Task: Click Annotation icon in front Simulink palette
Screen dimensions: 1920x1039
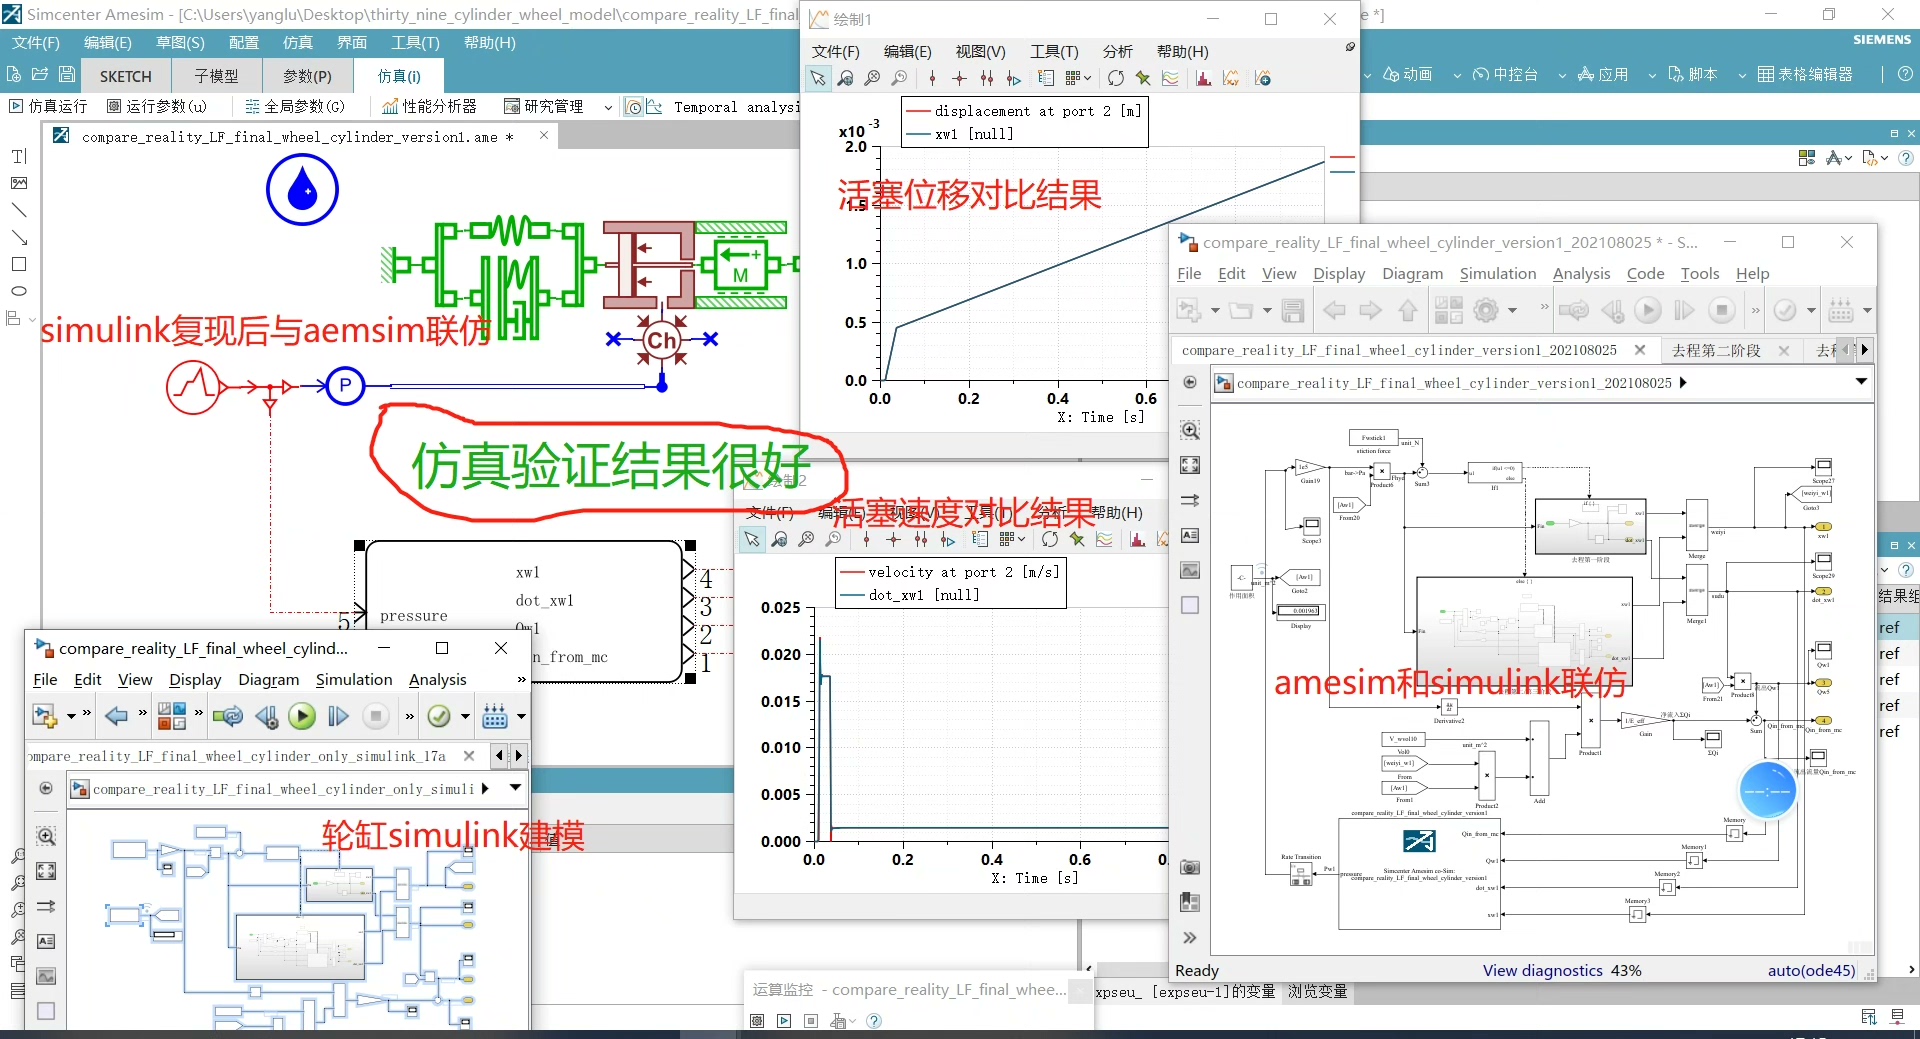Action: pyautogui.click(x=46, y=941)
